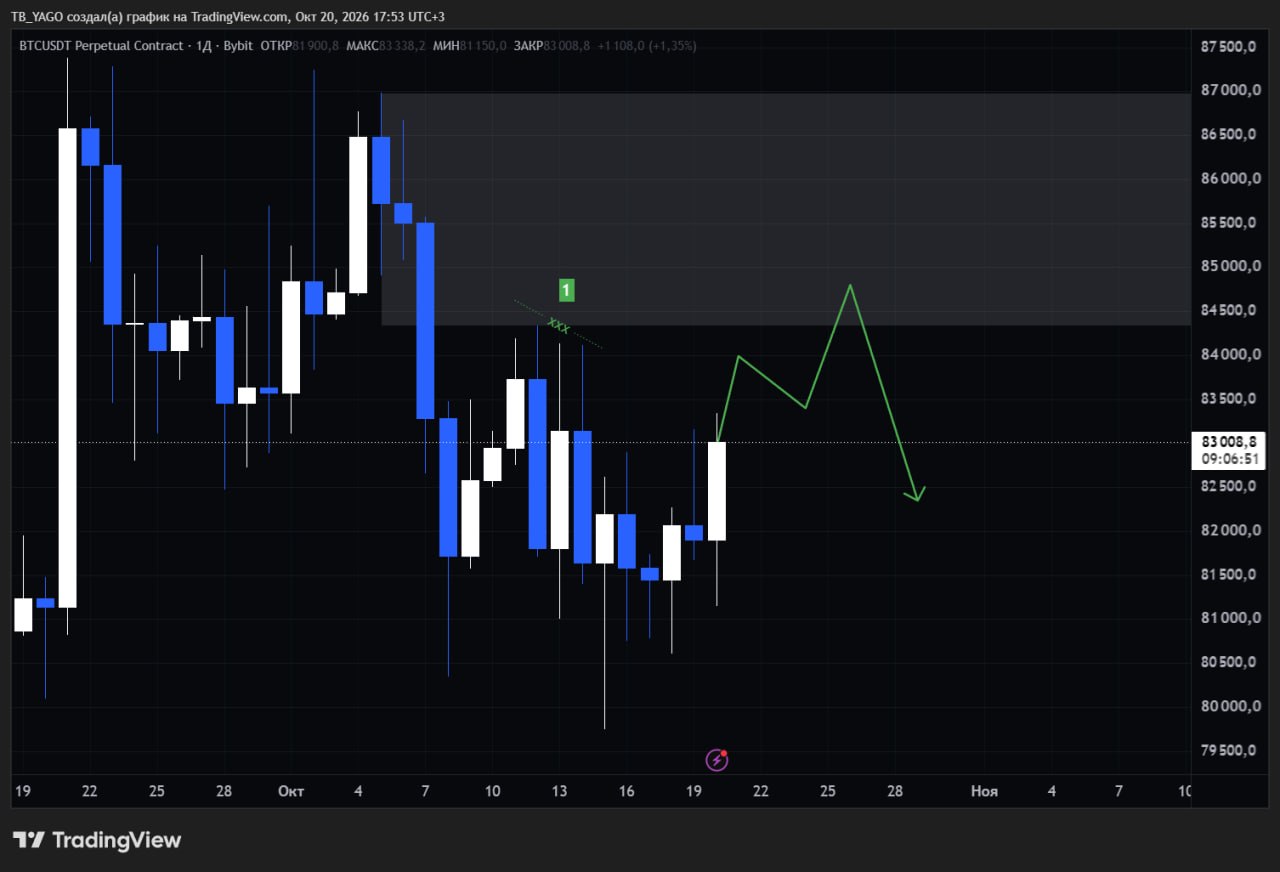
Task: Click the 86 500,0 price axis label
Action: 1228,135
